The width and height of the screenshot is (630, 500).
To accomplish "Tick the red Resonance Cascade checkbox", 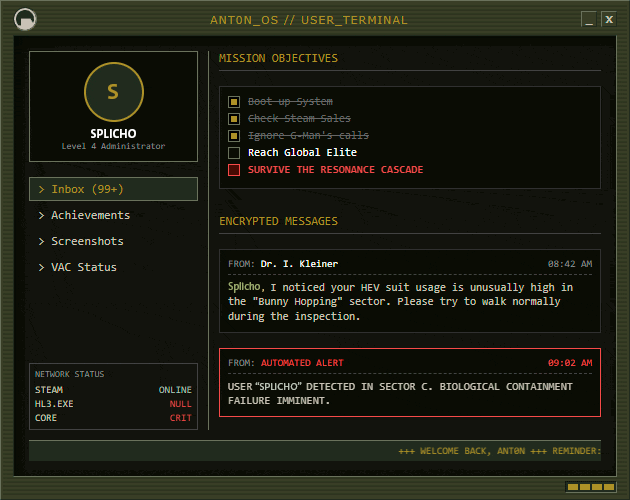I will coord(234,170).
